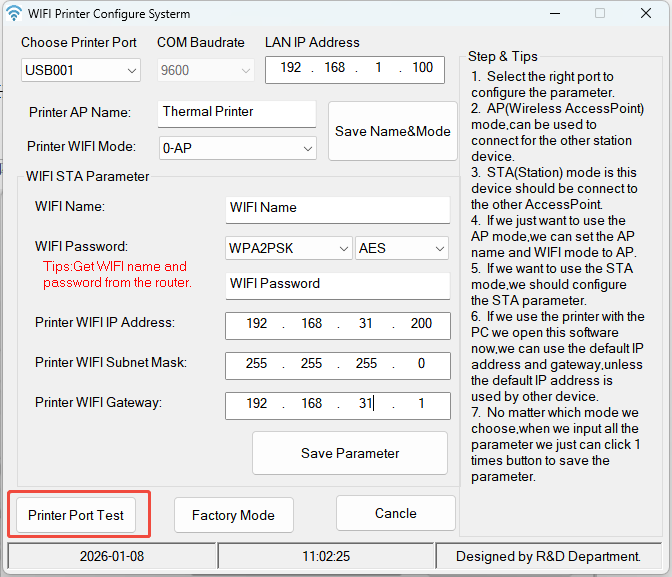Viewport: 672px width, 577px height.
Task: Minimize the printer configuration window
Action: tap(554, 14)
